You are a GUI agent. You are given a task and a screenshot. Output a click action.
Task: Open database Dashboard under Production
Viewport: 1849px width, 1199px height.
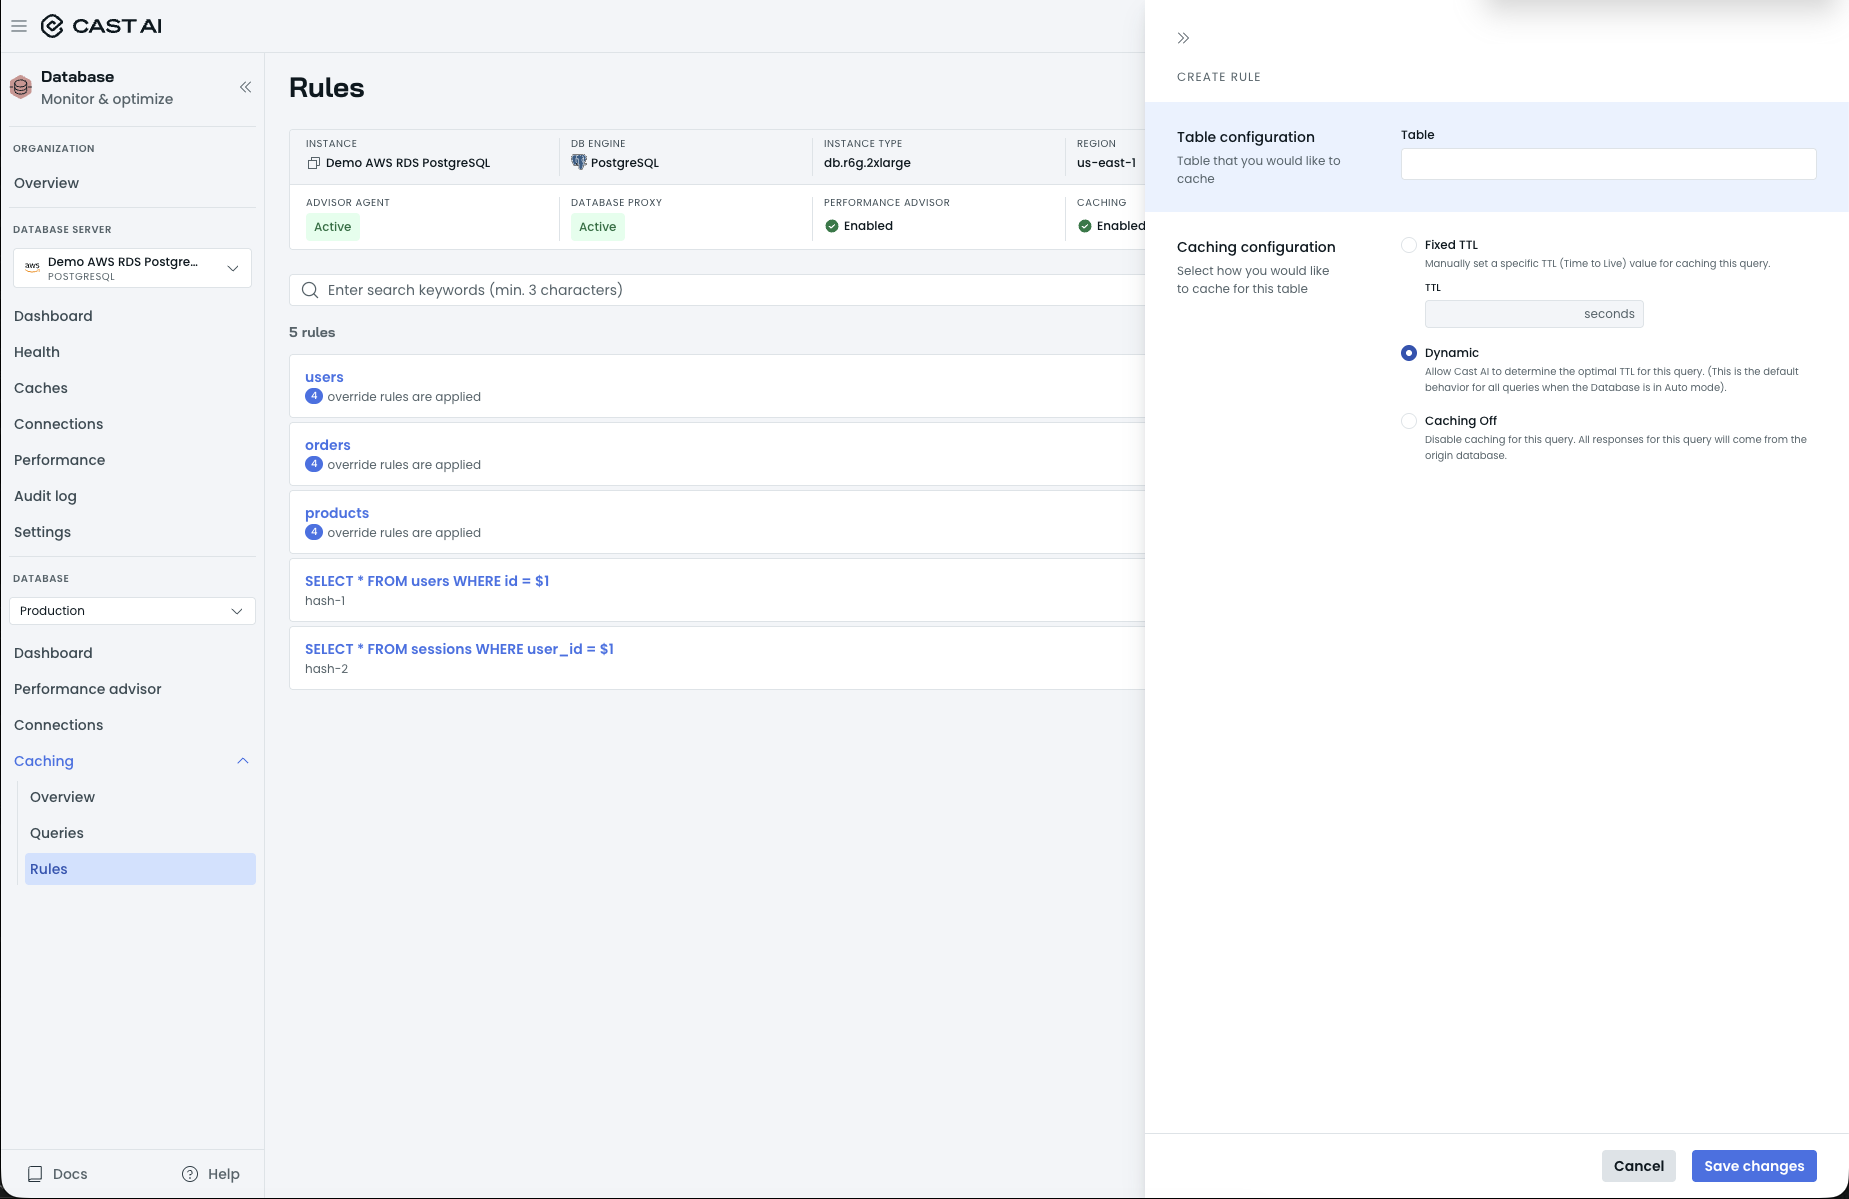pyautogui.click(x=53, y=653)
